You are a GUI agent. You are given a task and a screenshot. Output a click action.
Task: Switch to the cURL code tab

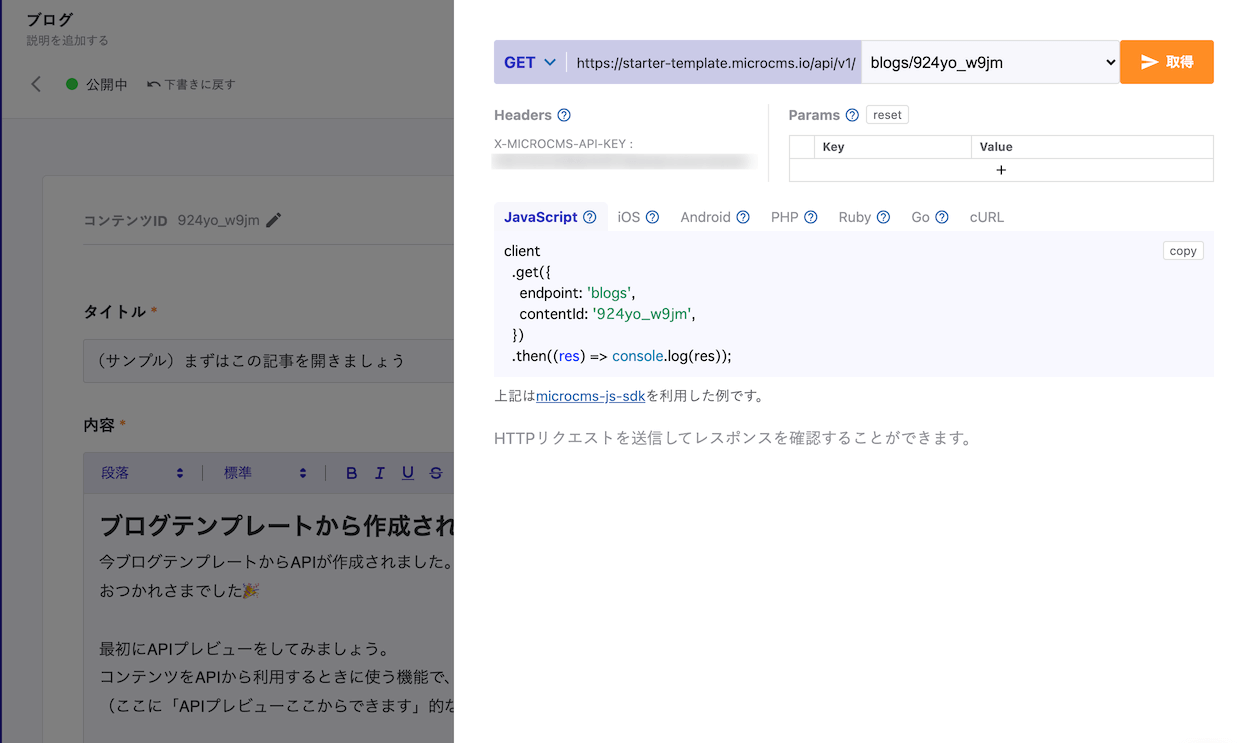tap(986, 217)
